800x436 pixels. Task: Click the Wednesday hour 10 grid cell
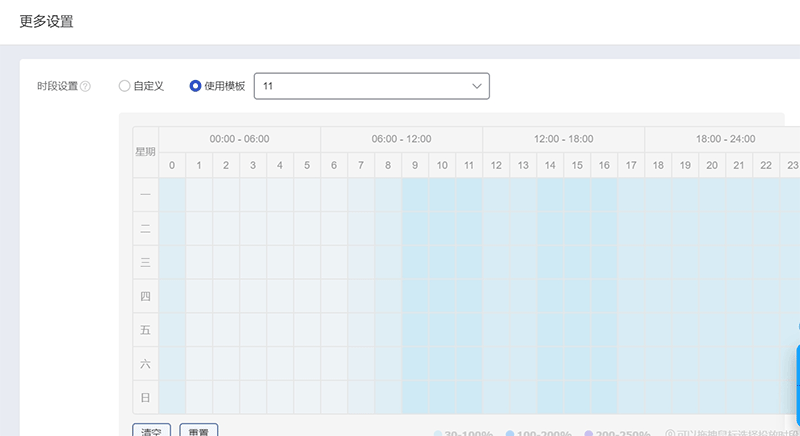442,262
